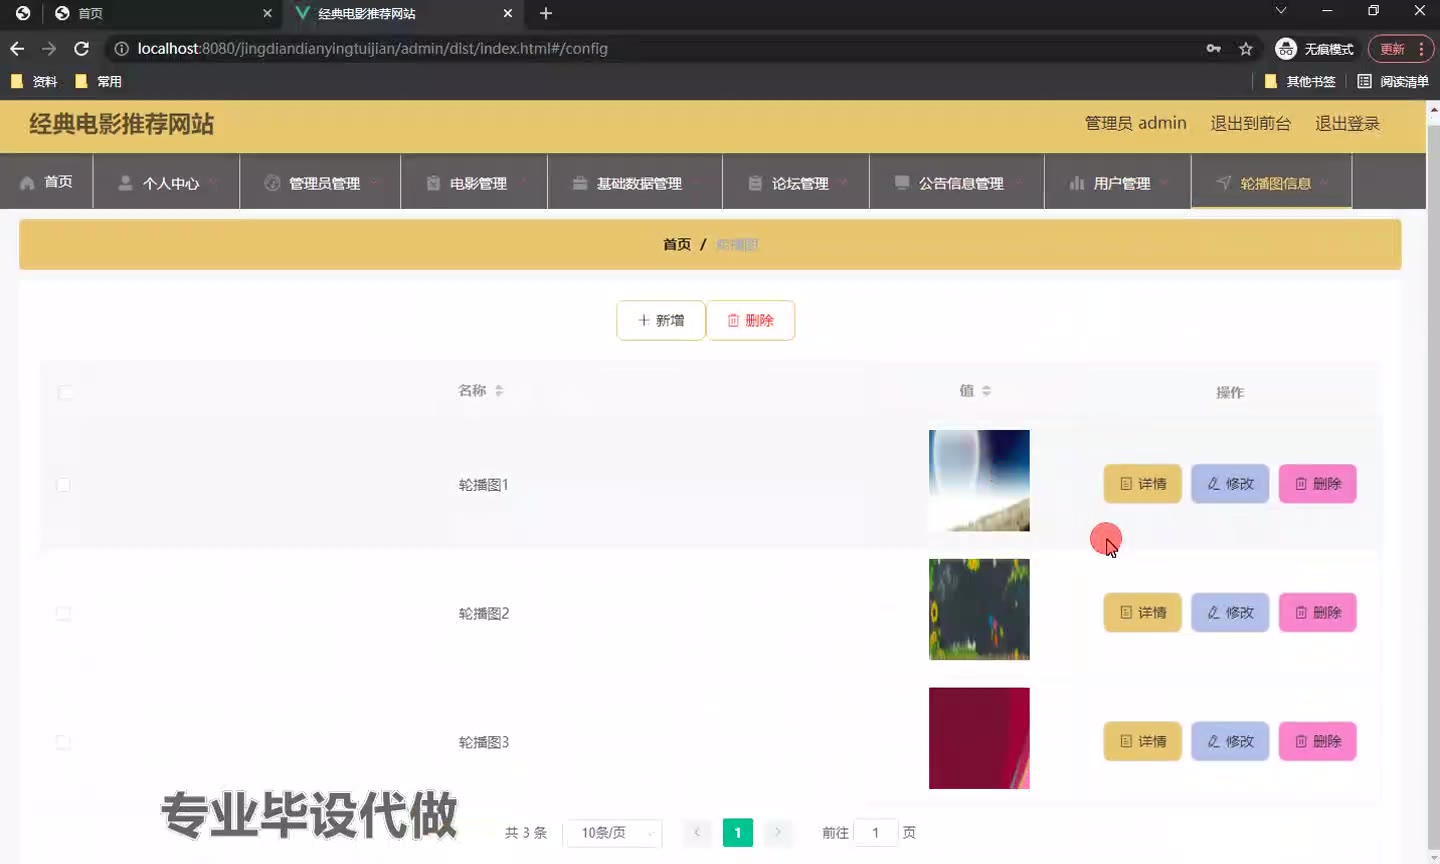Click 修改 button for 轮播图2
This screenshot has width=1440, height=864.
1230,612
